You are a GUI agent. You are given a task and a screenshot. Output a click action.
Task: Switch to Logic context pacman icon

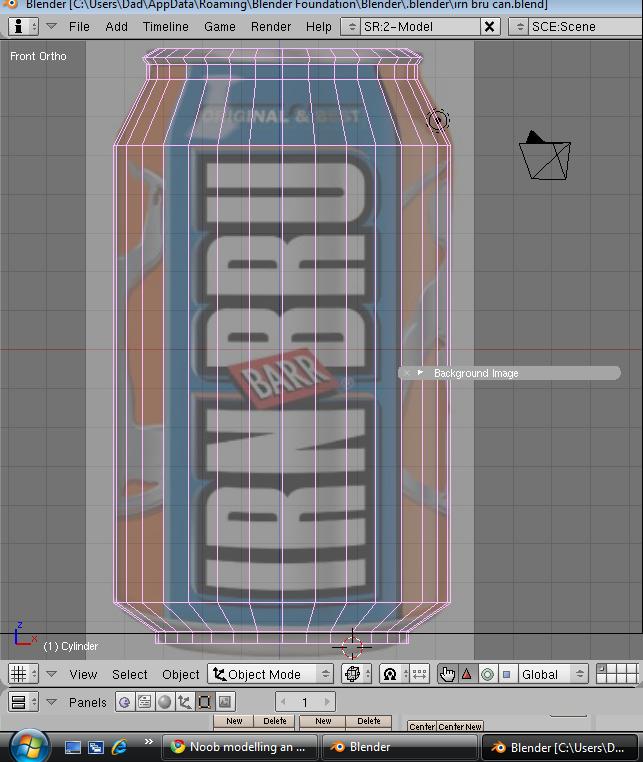pyautogui.click(x=125, y=702)
